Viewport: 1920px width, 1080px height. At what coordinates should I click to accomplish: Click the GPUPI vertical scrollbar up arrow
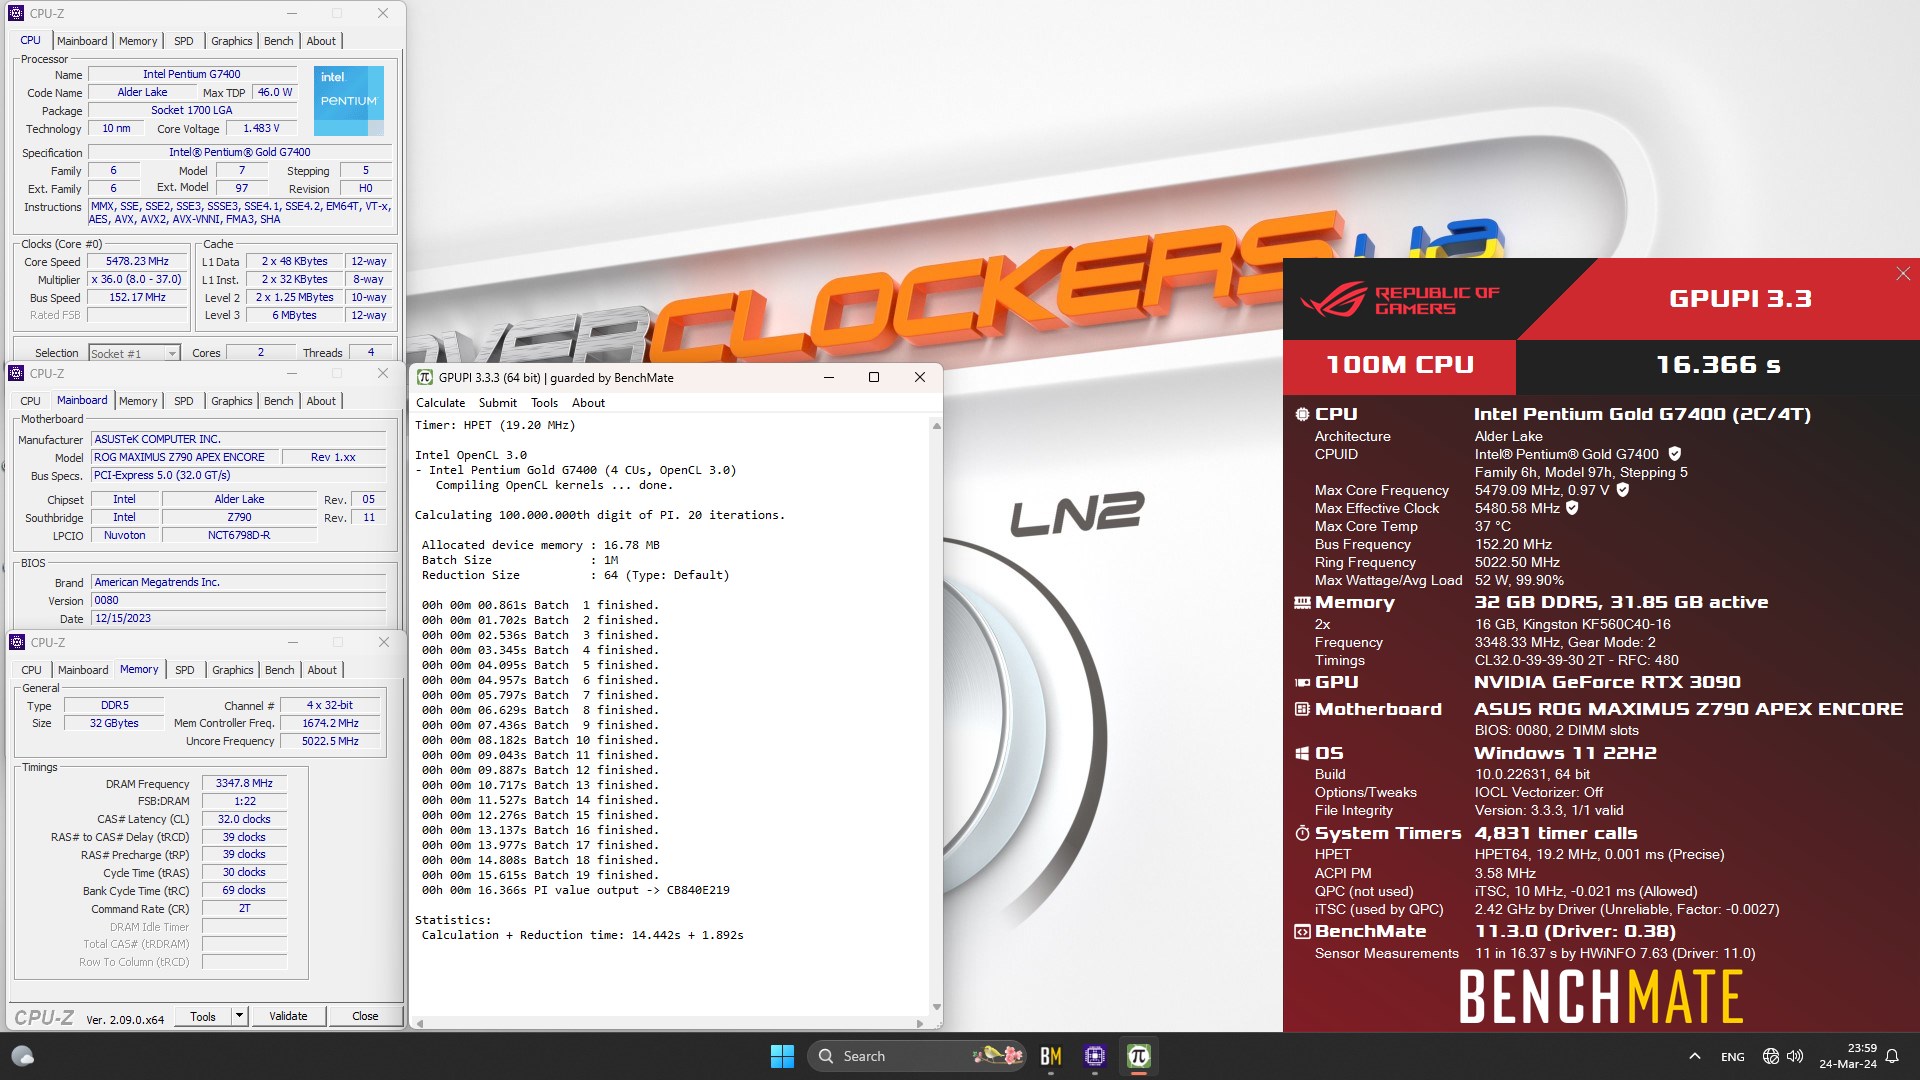point(936,426)
